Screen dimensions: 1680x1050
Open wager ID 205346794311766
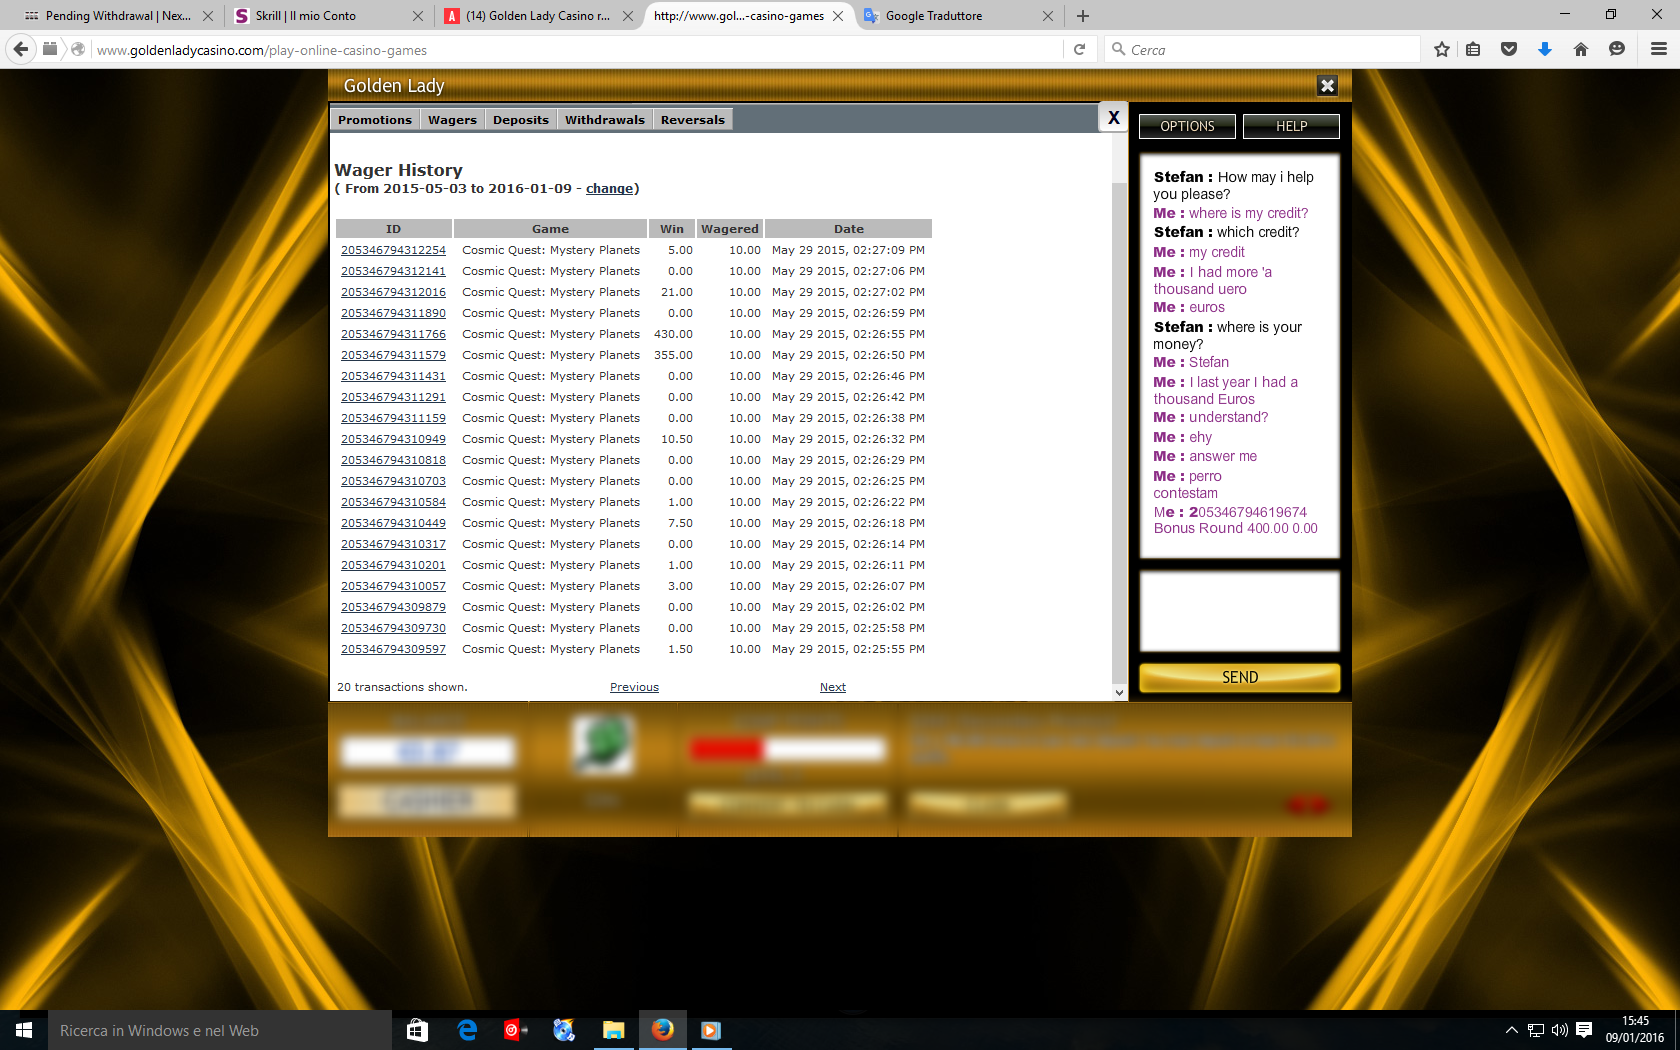[x=393, y=334]
